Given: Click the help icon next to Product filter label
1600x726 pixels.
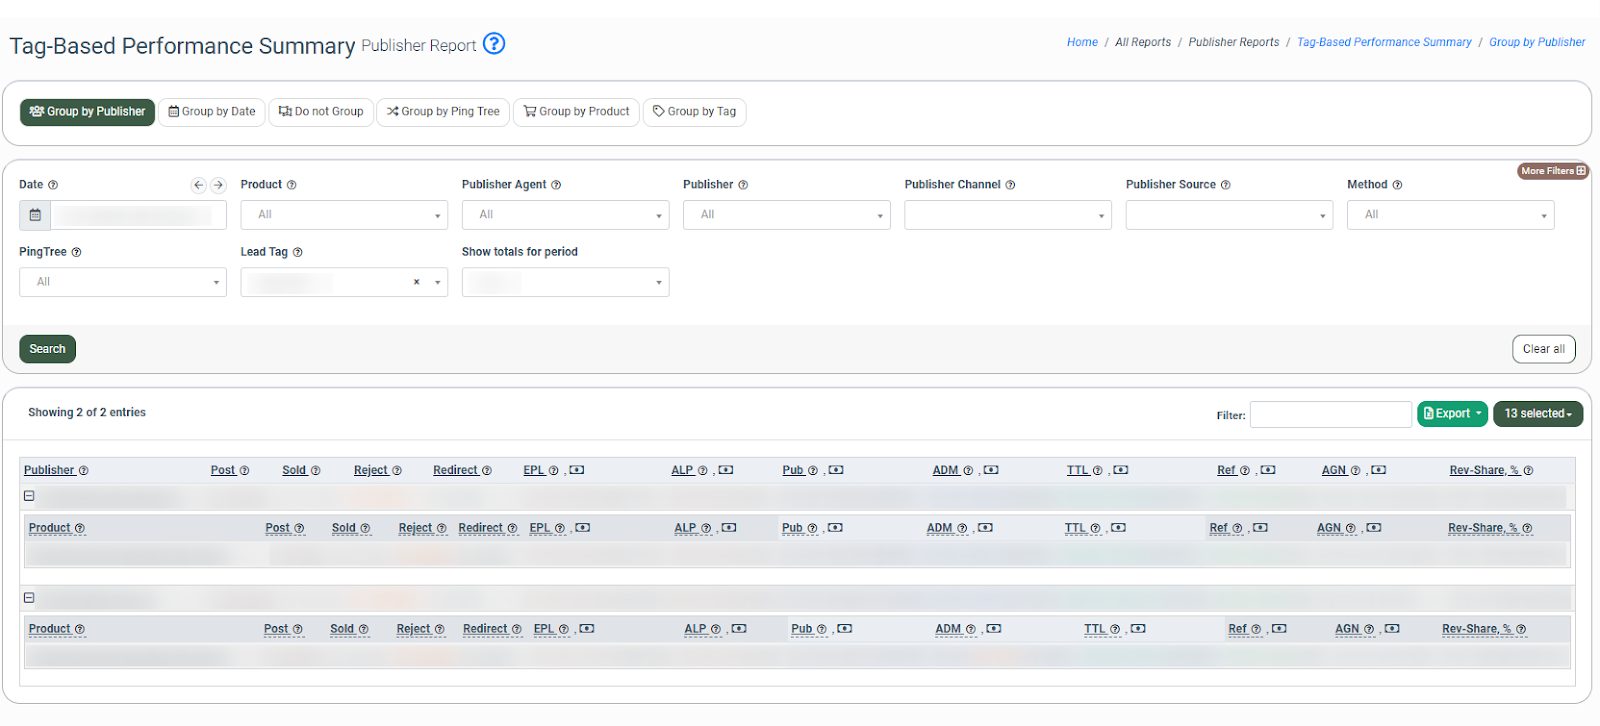Looking at the screenshot, I should pos(291,185).
